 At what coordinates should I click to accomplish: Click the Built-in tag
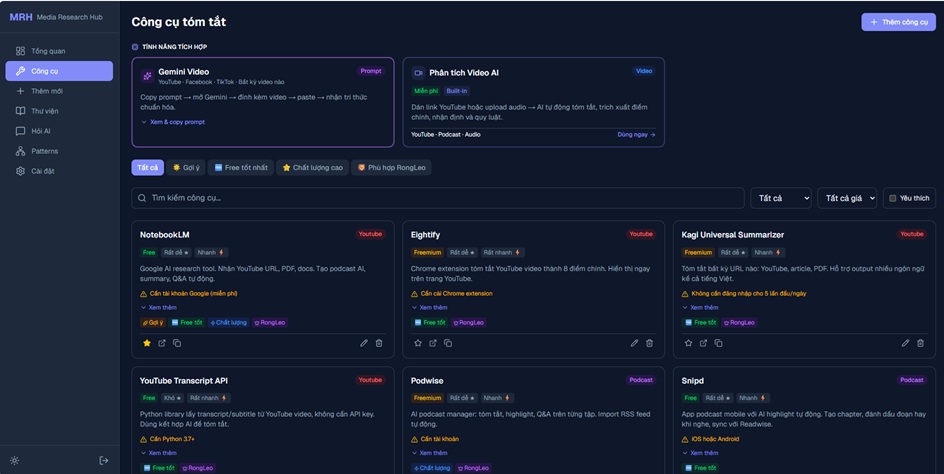coord(457,91)
